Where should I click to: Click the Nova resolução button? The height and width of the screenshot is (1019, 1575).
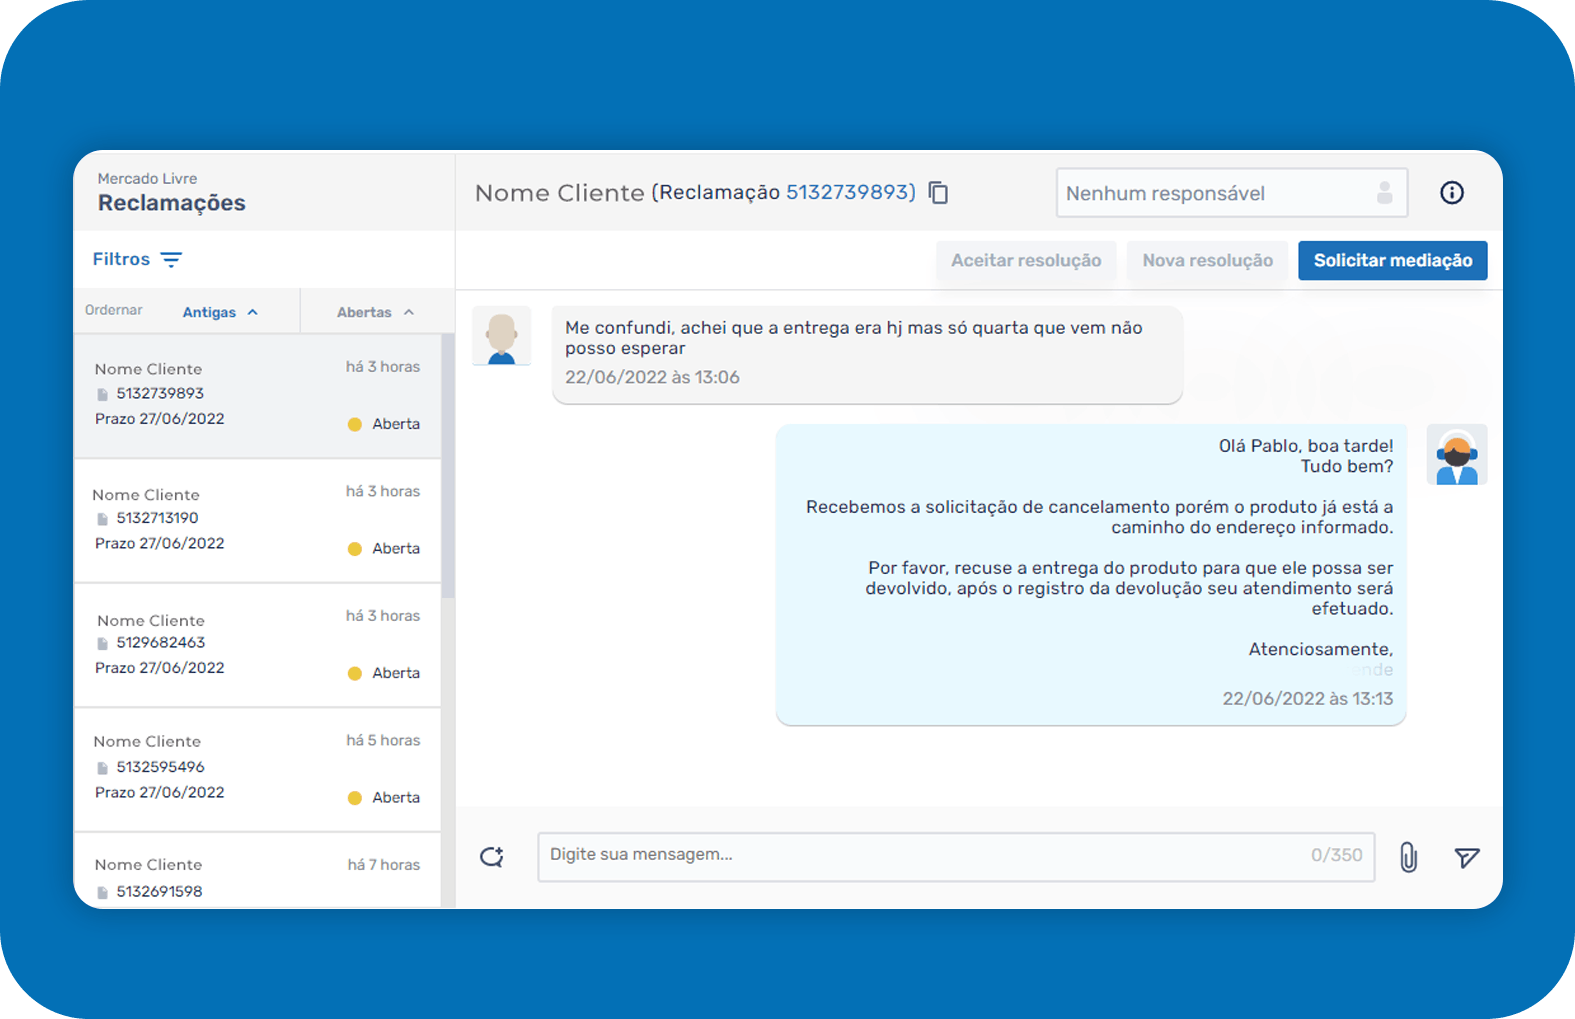[1207, 261]
